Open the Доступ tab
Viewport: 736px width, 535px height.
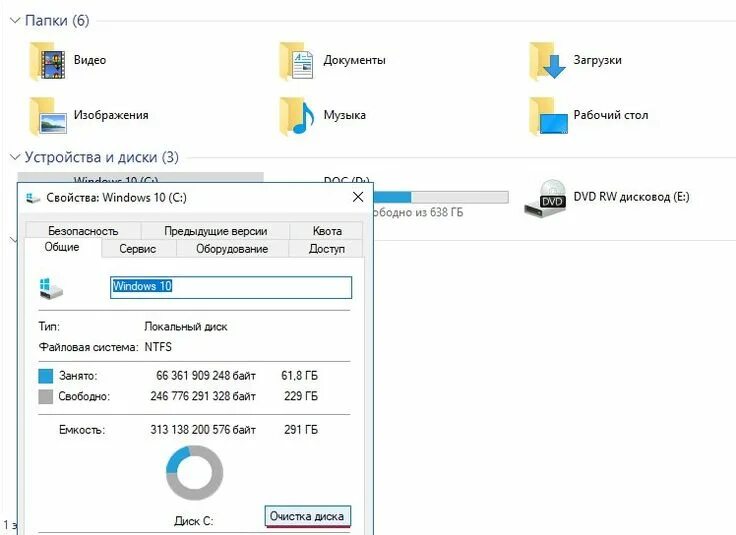(327, 249)
